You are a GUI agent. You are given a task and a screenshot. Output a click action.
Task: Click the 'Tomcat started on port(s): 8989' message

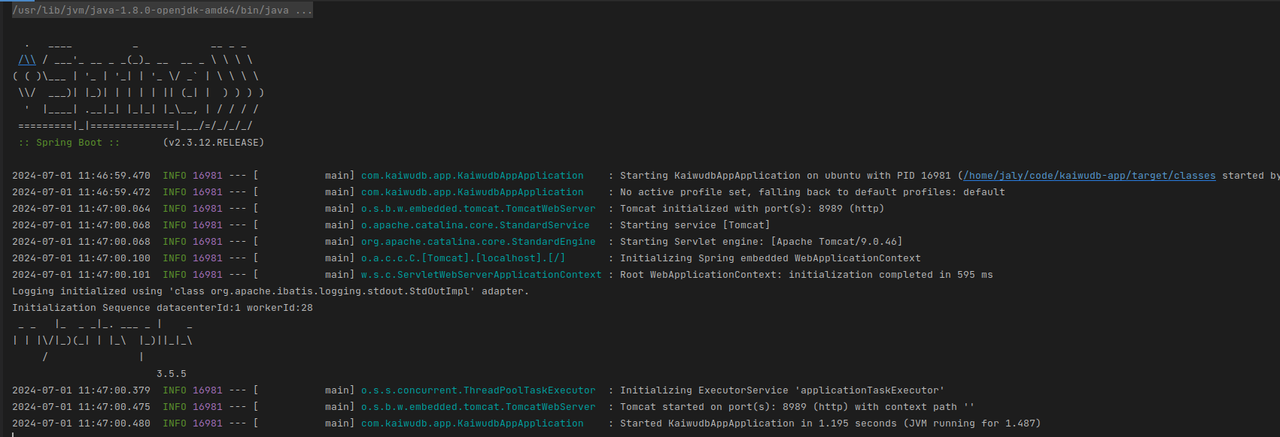(797, 407)
